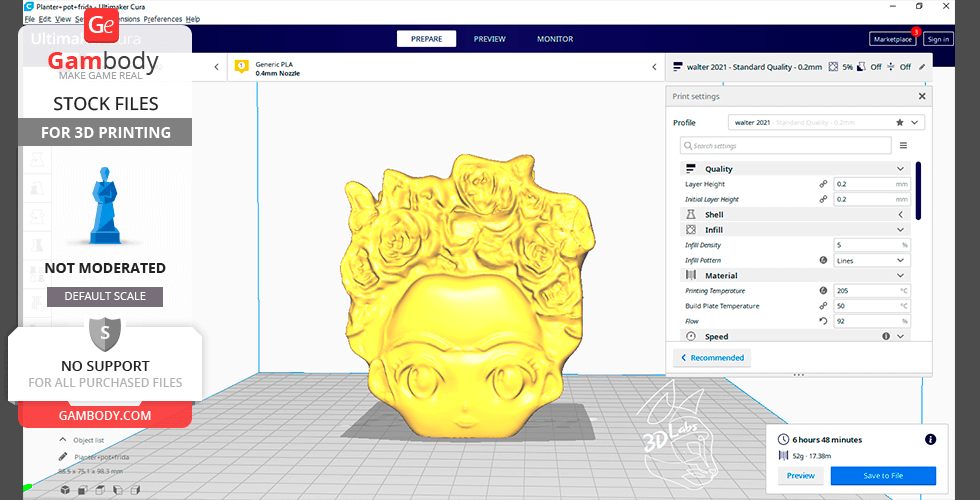Switch to the MONITOR stage tab
The width and height of the screenshot is (980, 500).
555,39
